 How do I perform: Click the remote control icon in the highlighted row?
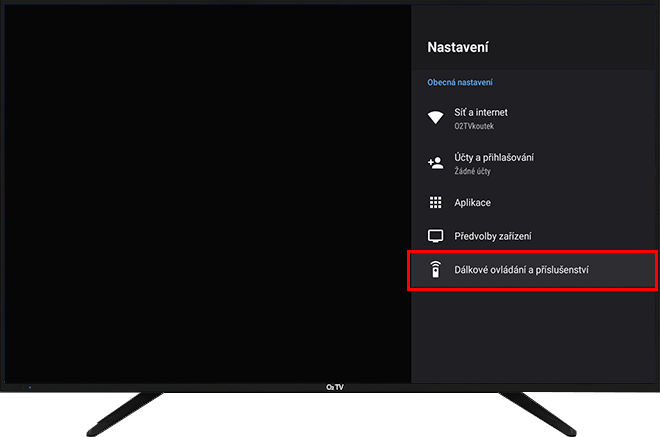(x=435, y=270)
